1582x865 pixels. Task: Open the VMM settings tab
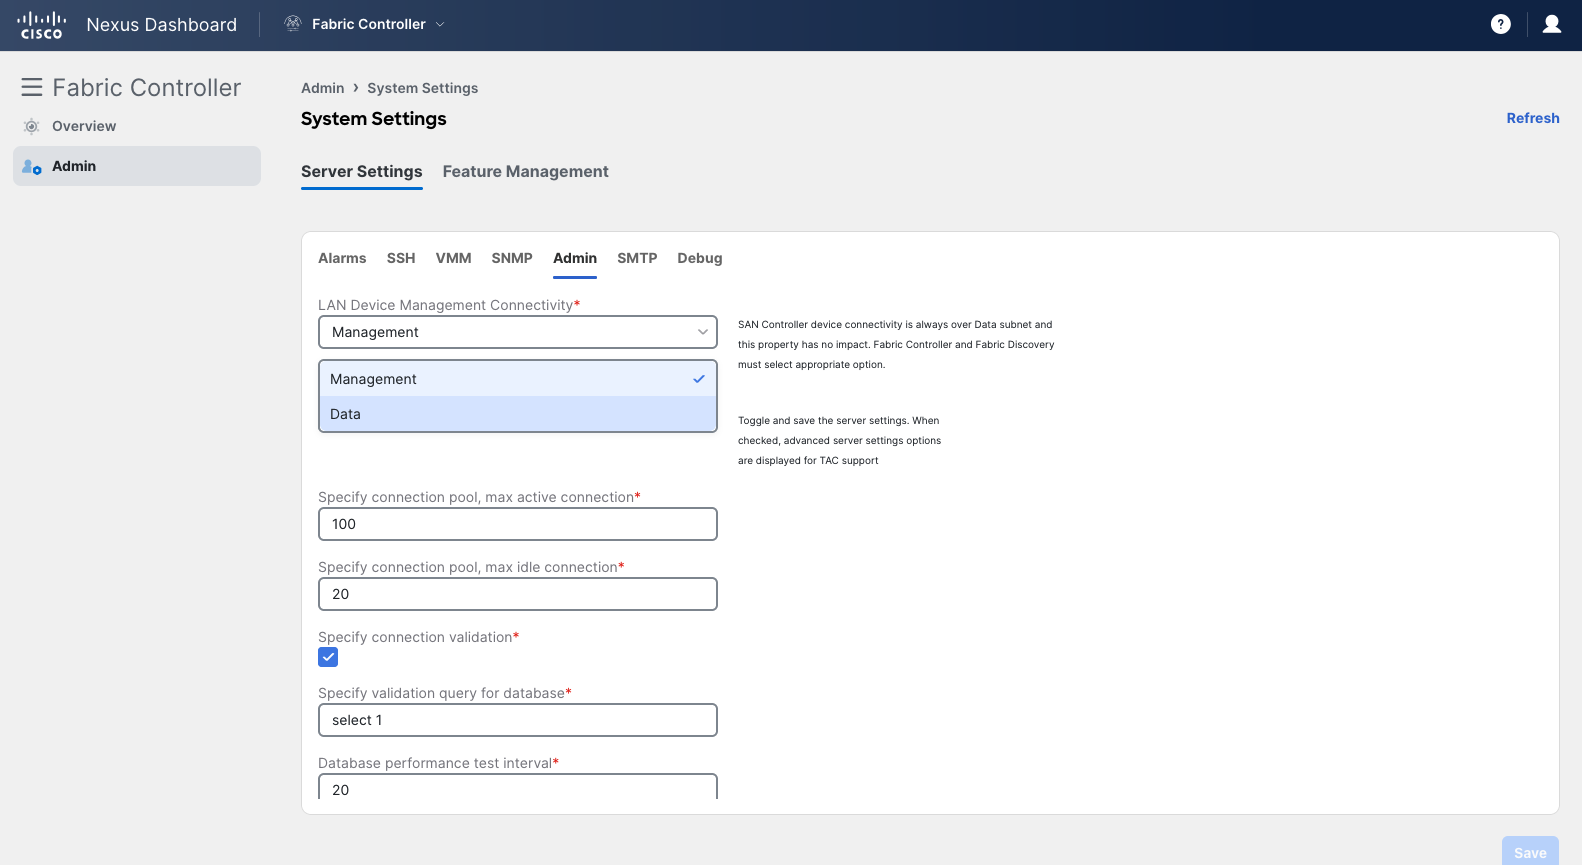[454, 258]
